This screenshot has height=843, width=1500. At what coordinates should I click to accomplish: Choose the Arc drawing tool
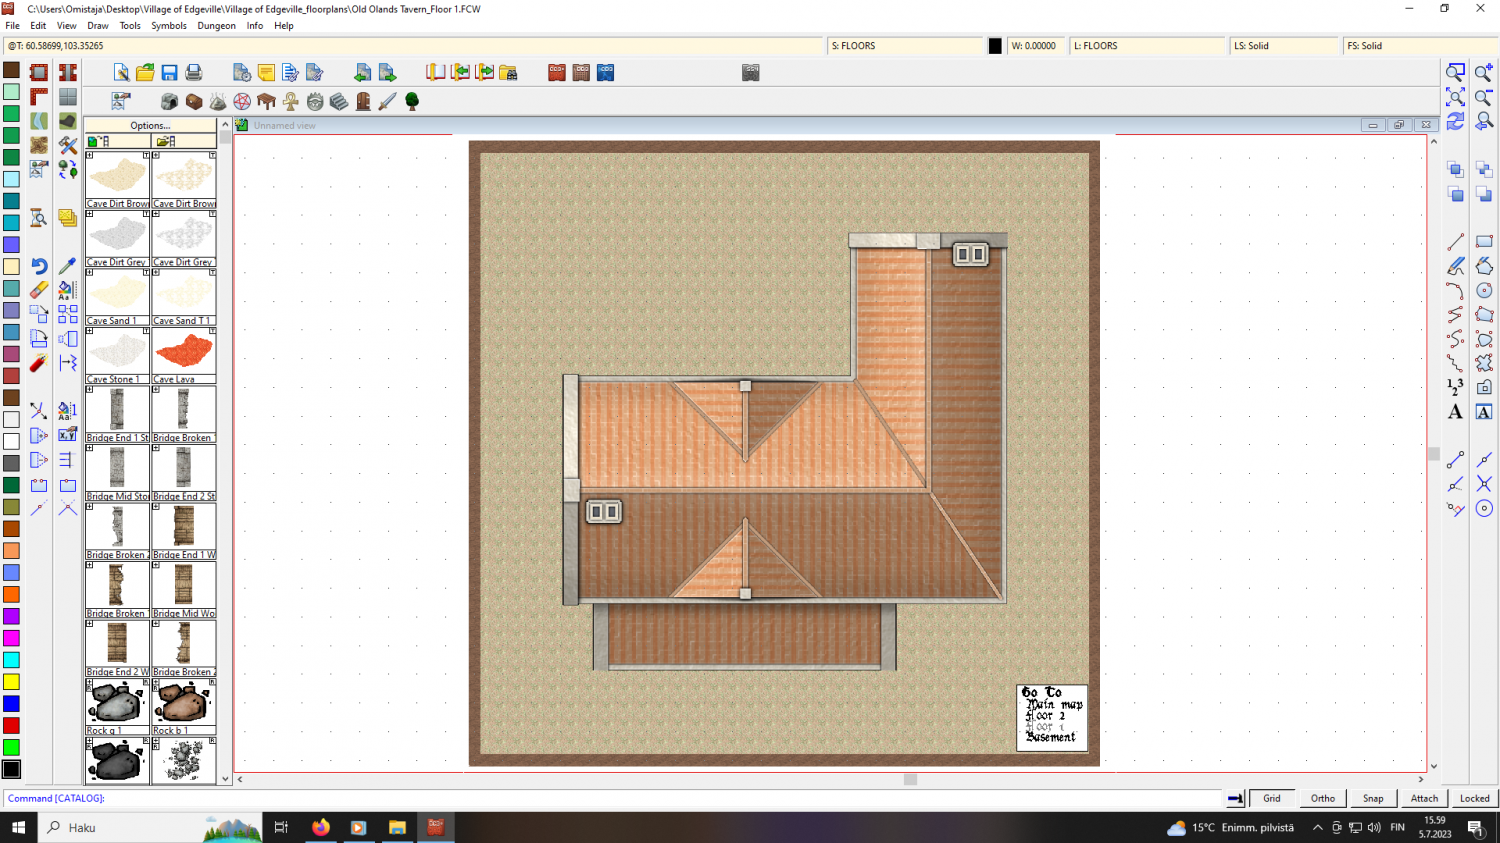tap(1455, 290)
